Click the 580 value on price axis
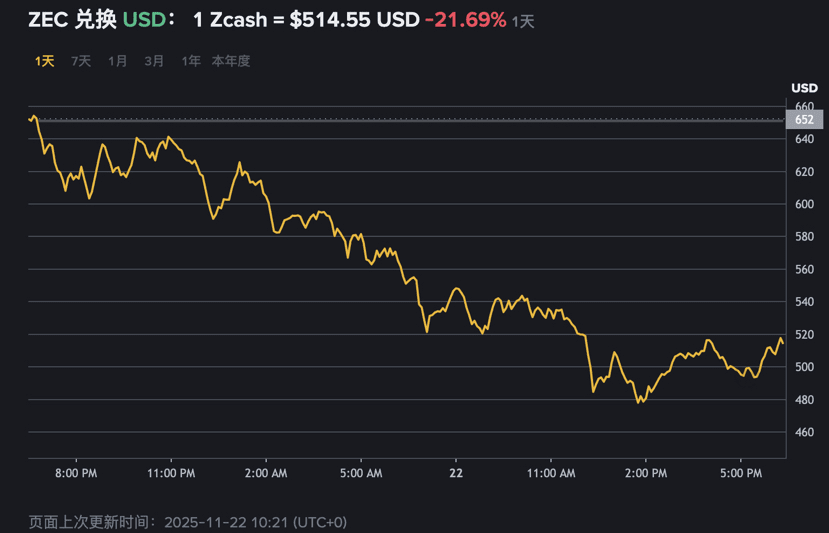The image size is (829, 533). pyautogui.click(x=804, y=237)
